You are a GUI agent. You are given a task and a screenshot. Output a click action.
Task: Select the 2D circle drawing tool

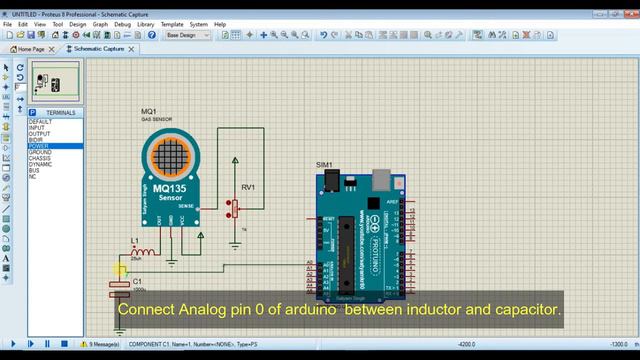(6, 229)
